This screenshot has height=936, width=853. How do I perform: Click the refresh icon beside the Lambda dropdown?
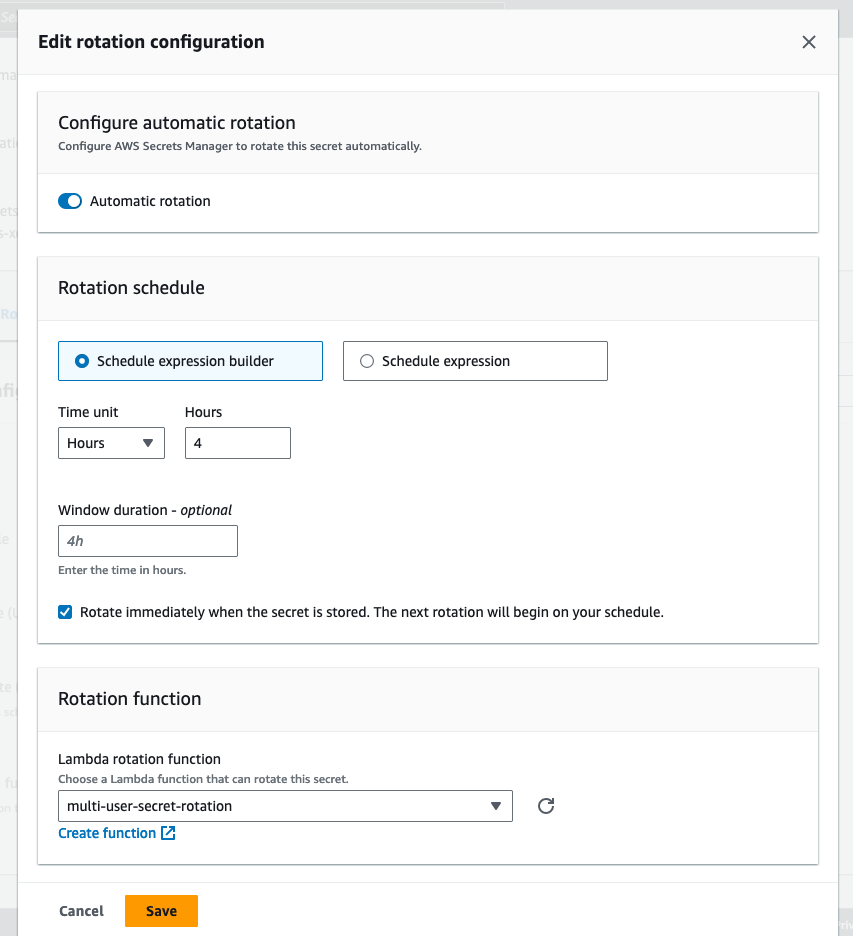545,805
